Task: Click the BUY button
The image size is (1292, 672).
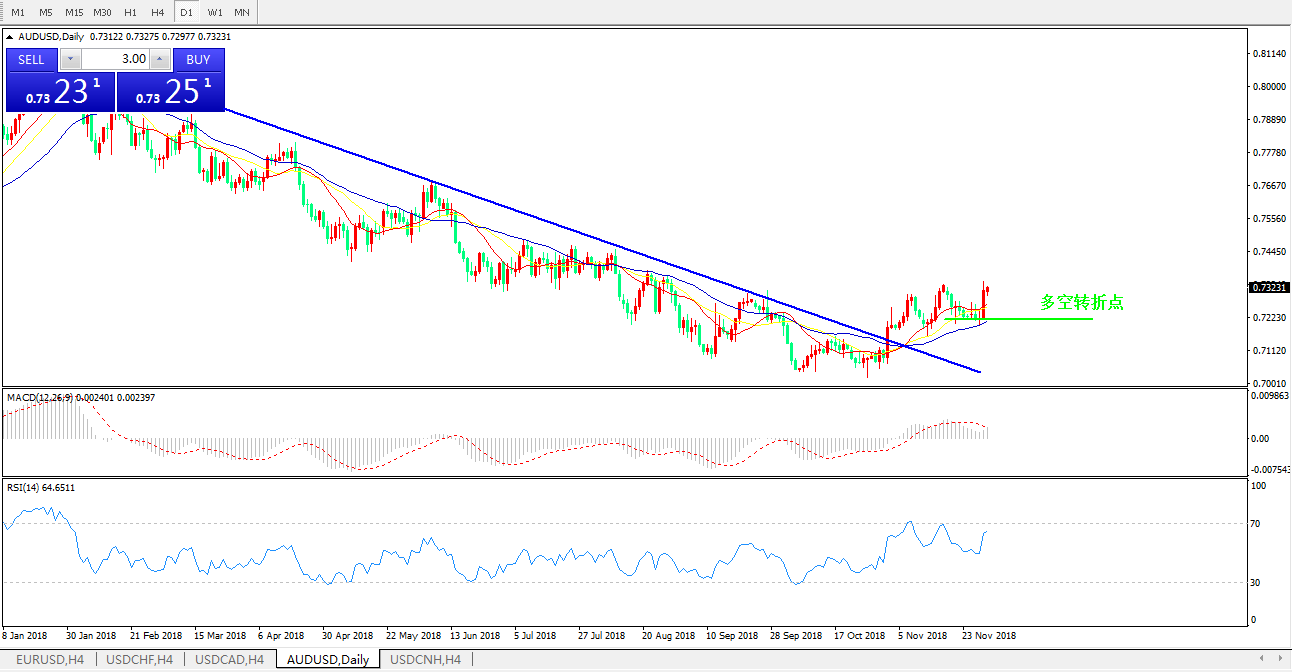Action: tap(198, 59)
